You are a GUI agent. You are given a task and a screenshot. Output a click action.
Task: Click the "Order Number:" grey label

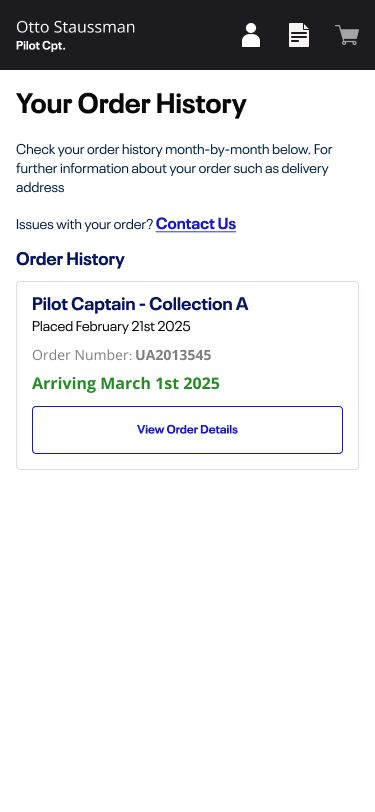pyautogui.click(x=82, y=355)
